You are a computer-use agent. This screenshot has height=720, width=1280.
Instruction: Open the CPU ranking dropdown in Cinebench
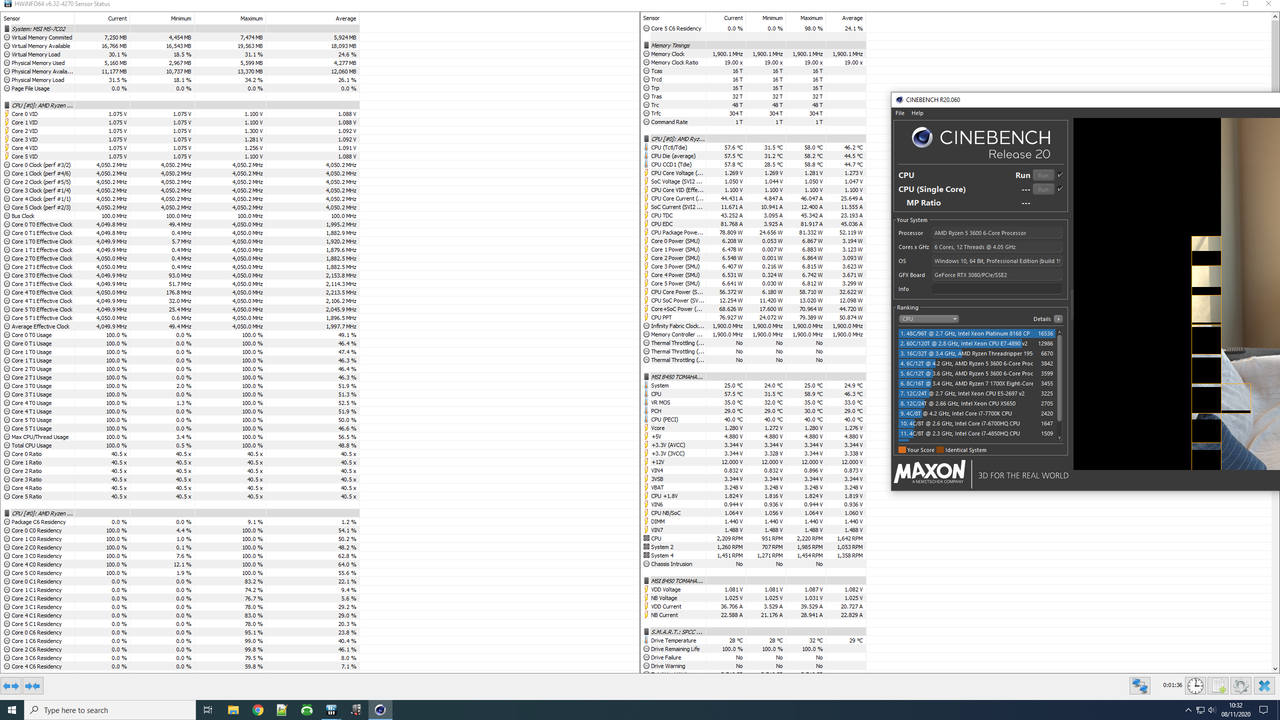point(929,319)
